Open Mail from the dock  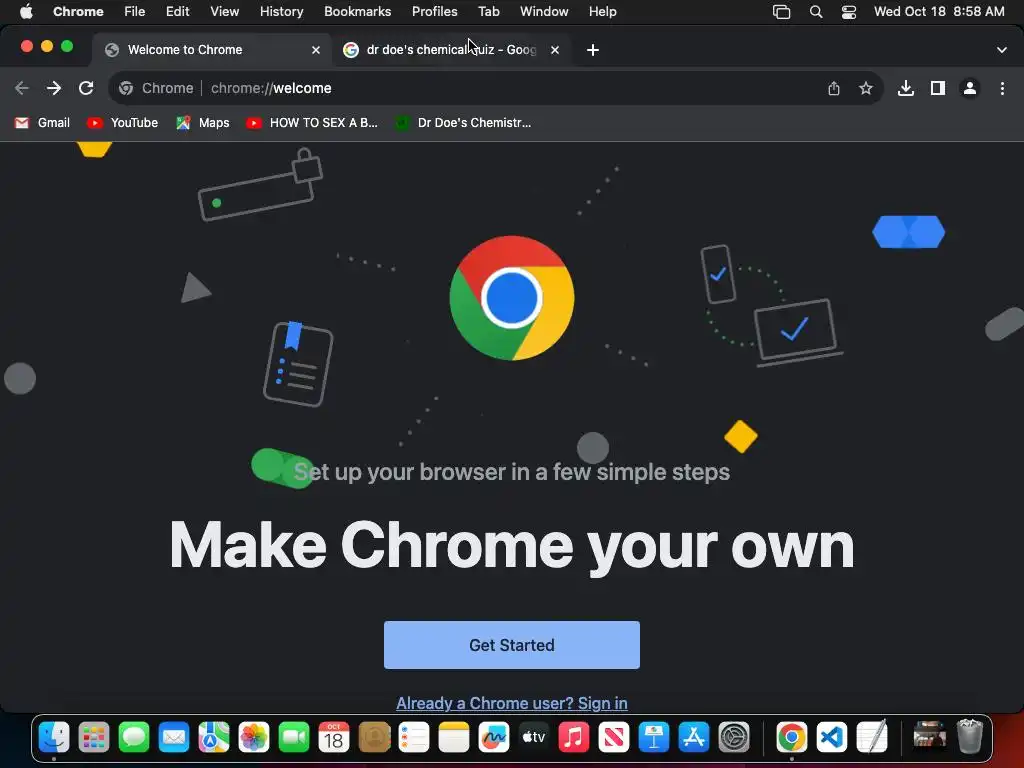[x=174, y=738]
